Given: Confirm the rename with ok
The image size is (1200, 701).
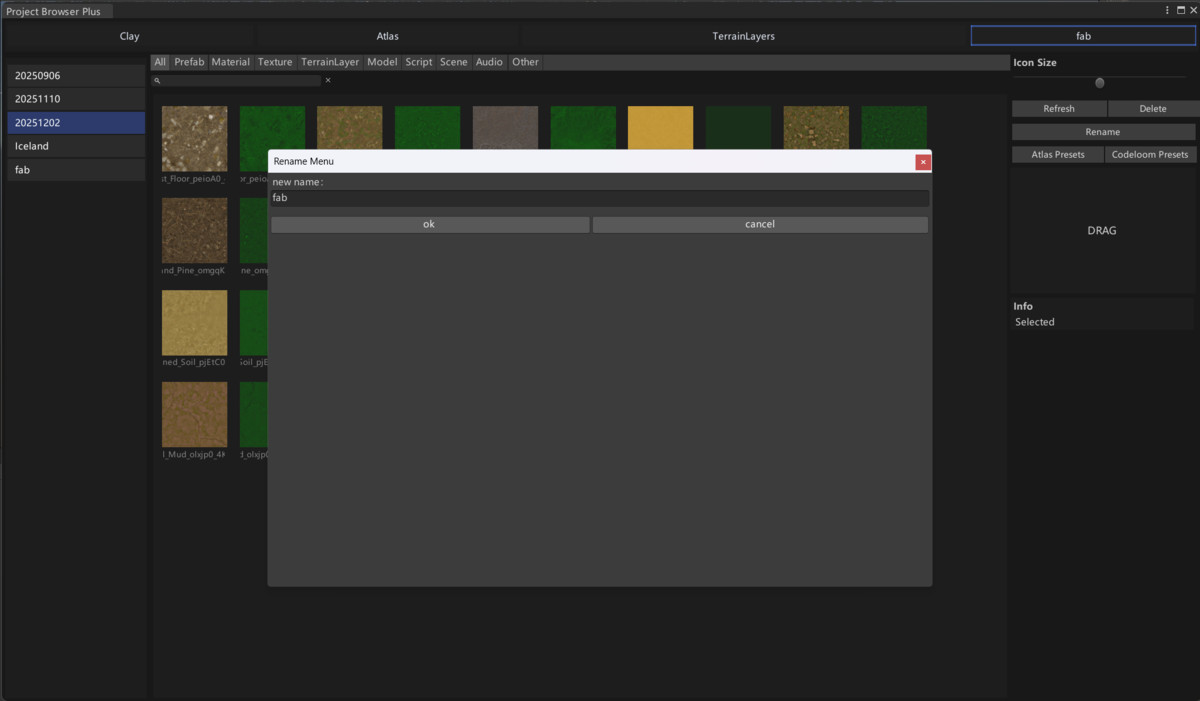Looking at the screenshot, I should click(x=429, y=224).
